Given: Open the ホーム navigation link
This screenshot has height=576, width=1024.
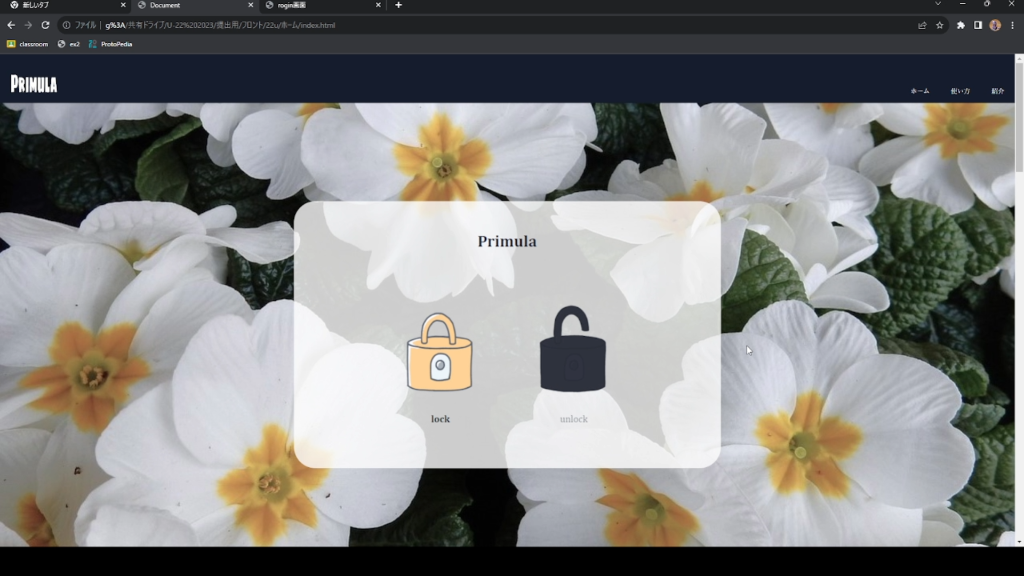Looking at the screenshot, I should pyautogui.click(x=920, y=91).
